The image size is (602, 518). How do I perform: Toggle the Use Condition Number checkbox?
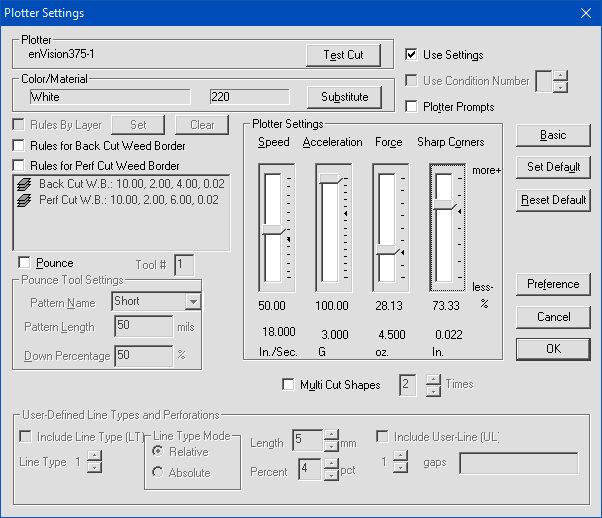tap(411, 81)
